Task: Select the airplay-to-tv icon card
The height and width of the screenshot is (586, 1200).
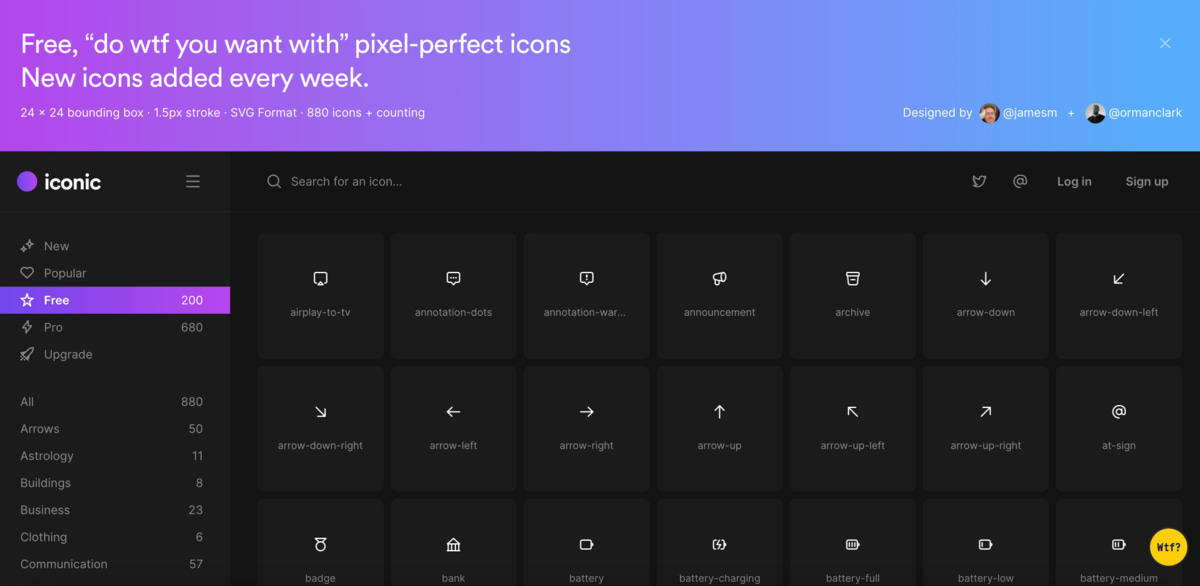Action: pos(320,295)
